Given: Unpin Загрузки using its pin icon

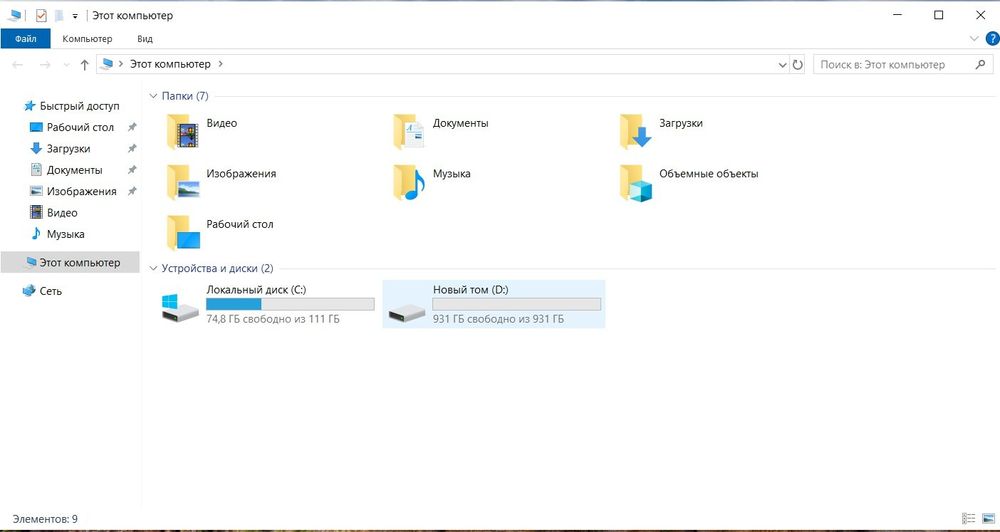Looking at the screenshot, I should pos(132,149).
